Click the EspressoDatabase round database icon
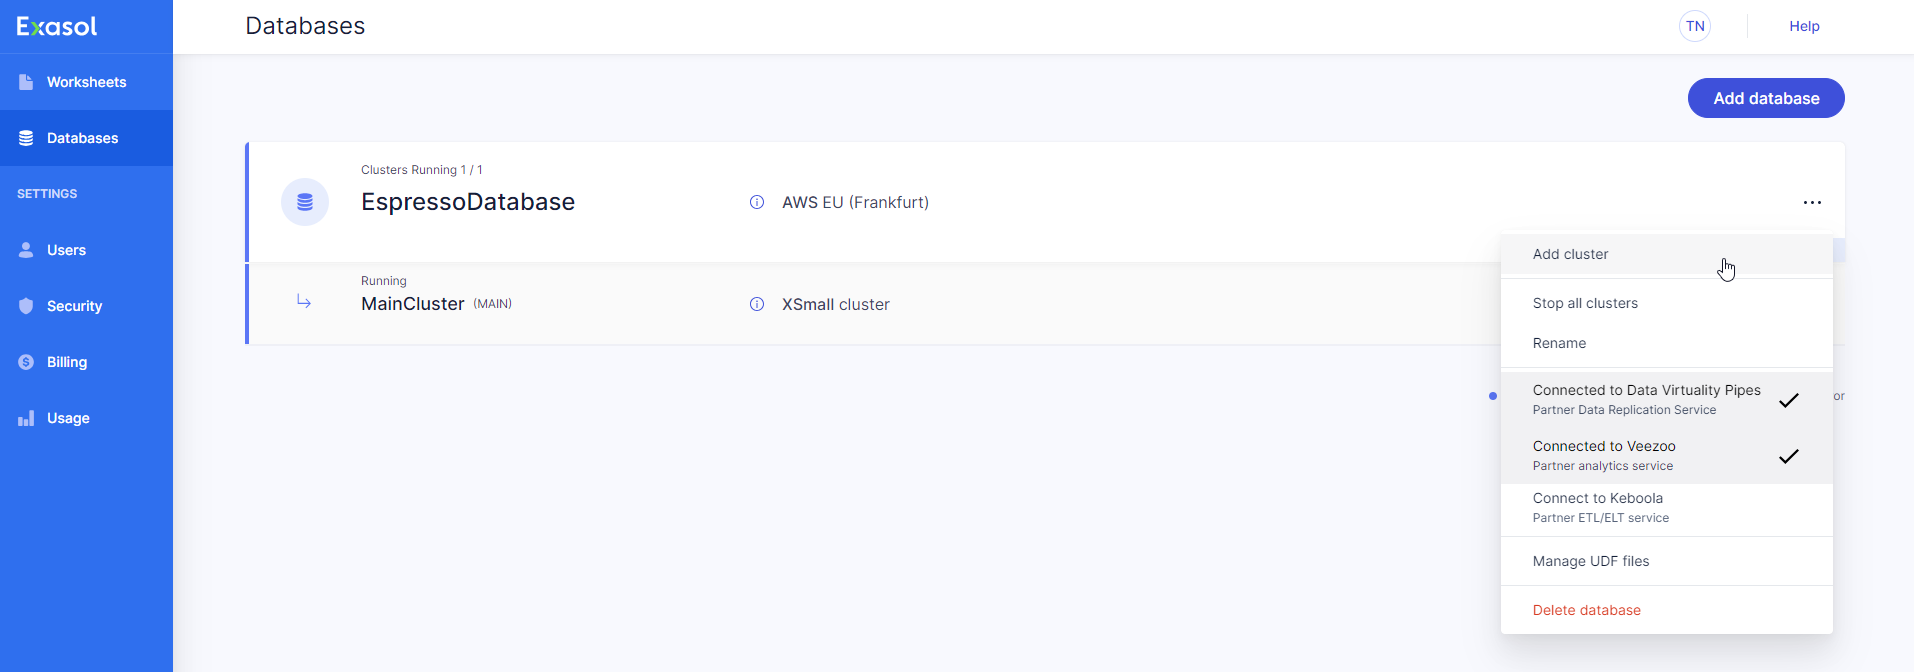The image size is (1914, 672). 305,202
